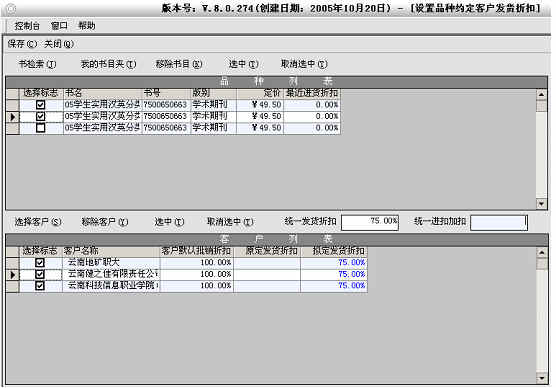Toggle the checkbox for 云南地矿职大
This screenshot has height=388, width=556.
click(x=40, y=263)
